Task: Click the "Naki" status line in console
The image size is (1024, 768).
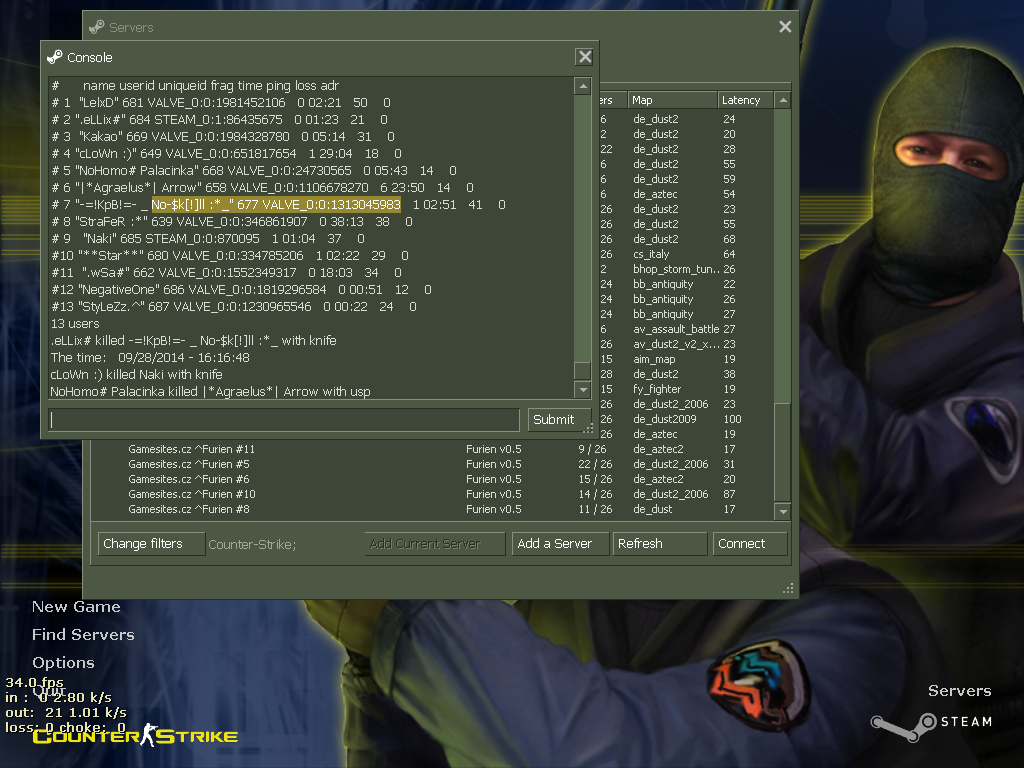Action: (x=208, y=238)
